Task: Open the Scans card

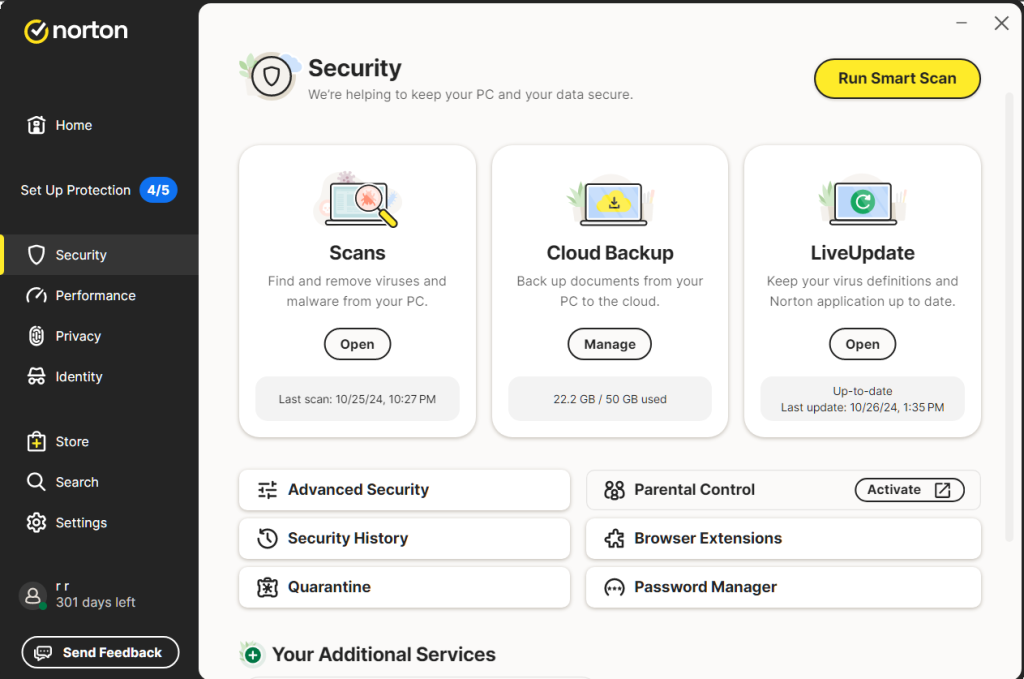Action: (x=357, y=344)
